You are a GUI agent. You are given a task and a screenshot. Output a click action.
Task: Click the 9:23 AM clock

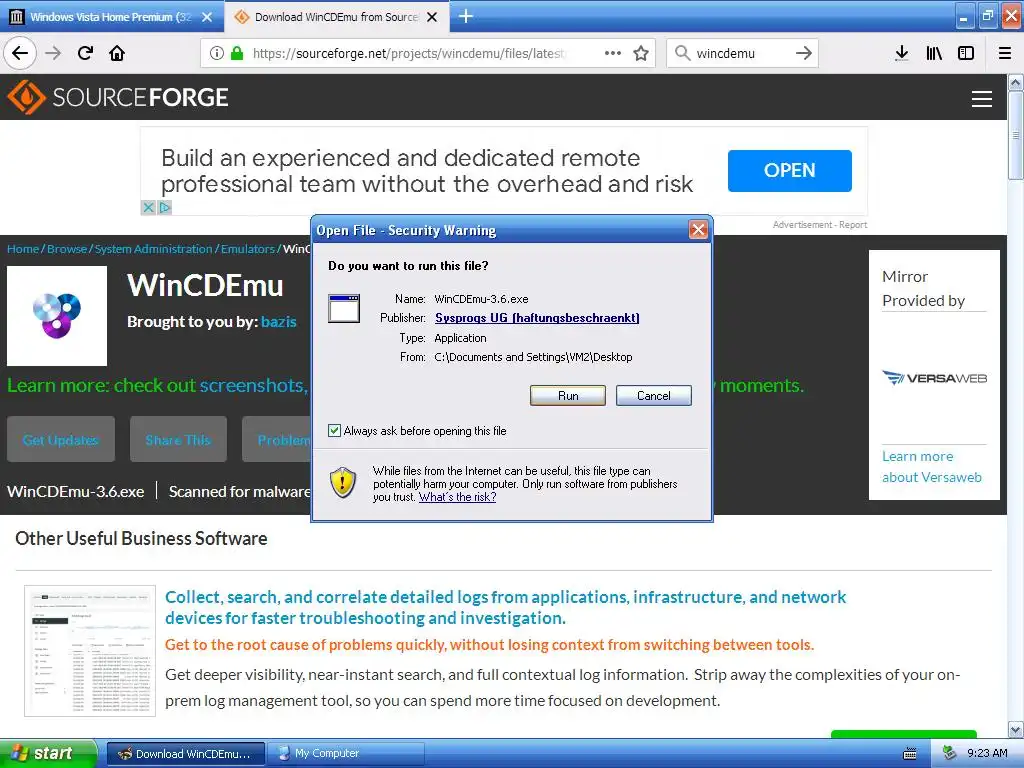(987, 754)
